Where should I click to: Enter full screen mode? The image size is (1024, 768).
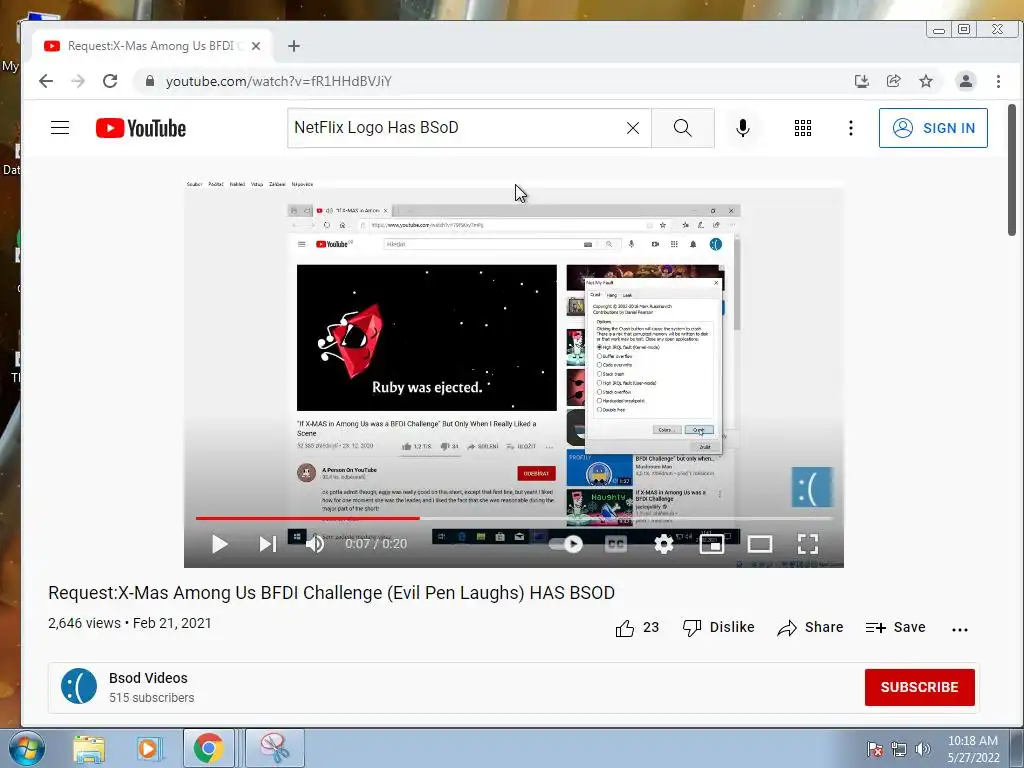pos(808,544)
